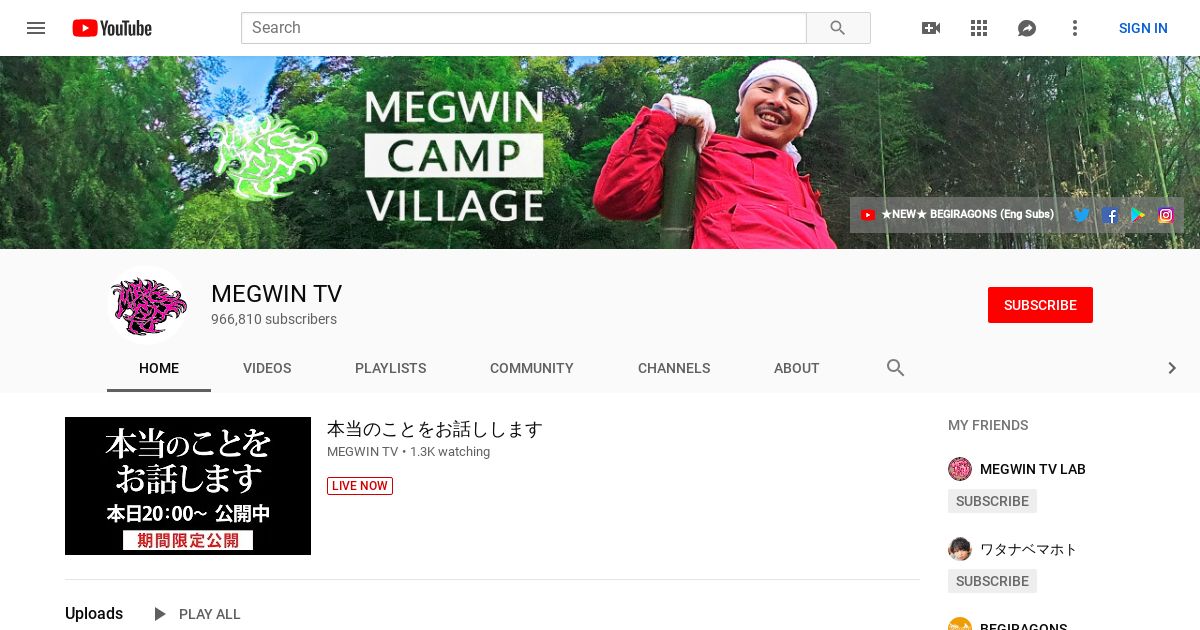Click the MEGWIN TV LAB avatar

(x=960, y=469)
